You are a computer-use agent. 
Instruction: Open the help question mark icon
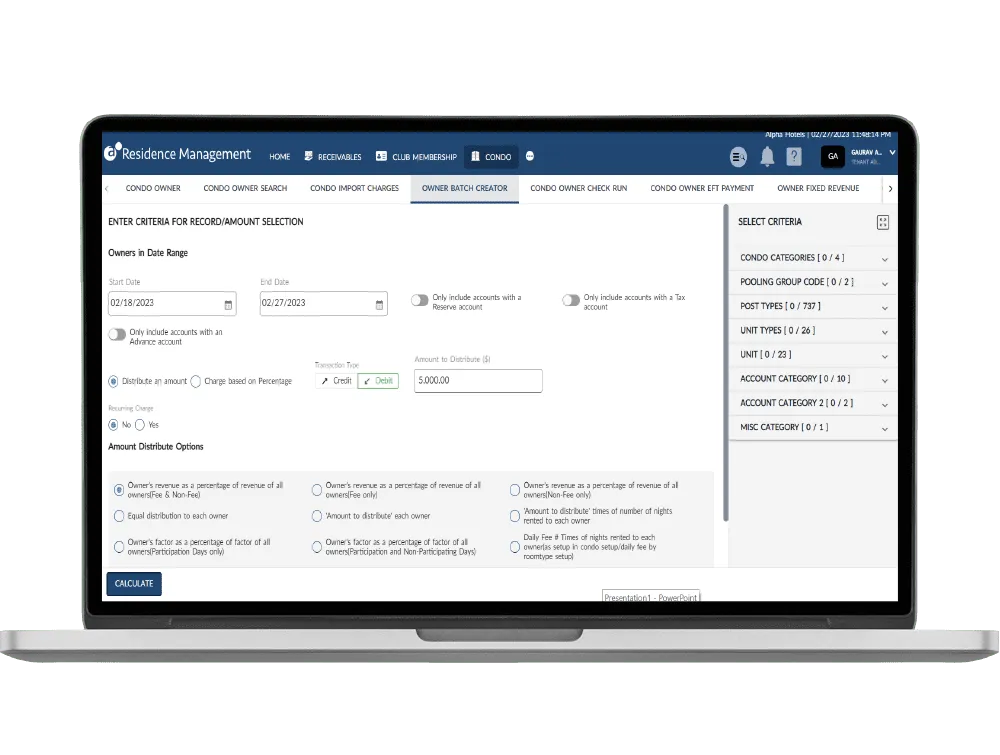(x=794, y=157)
